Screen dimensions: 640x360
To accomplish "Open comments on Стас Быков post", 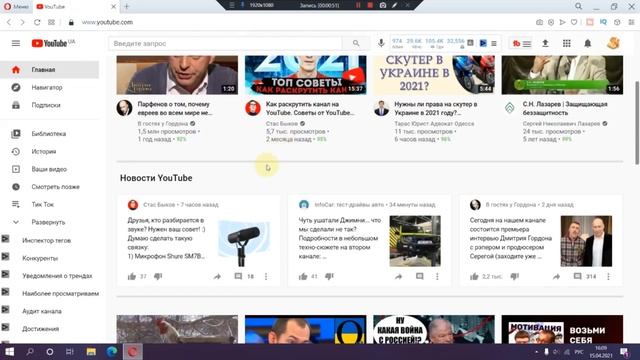I will (238, 276).
